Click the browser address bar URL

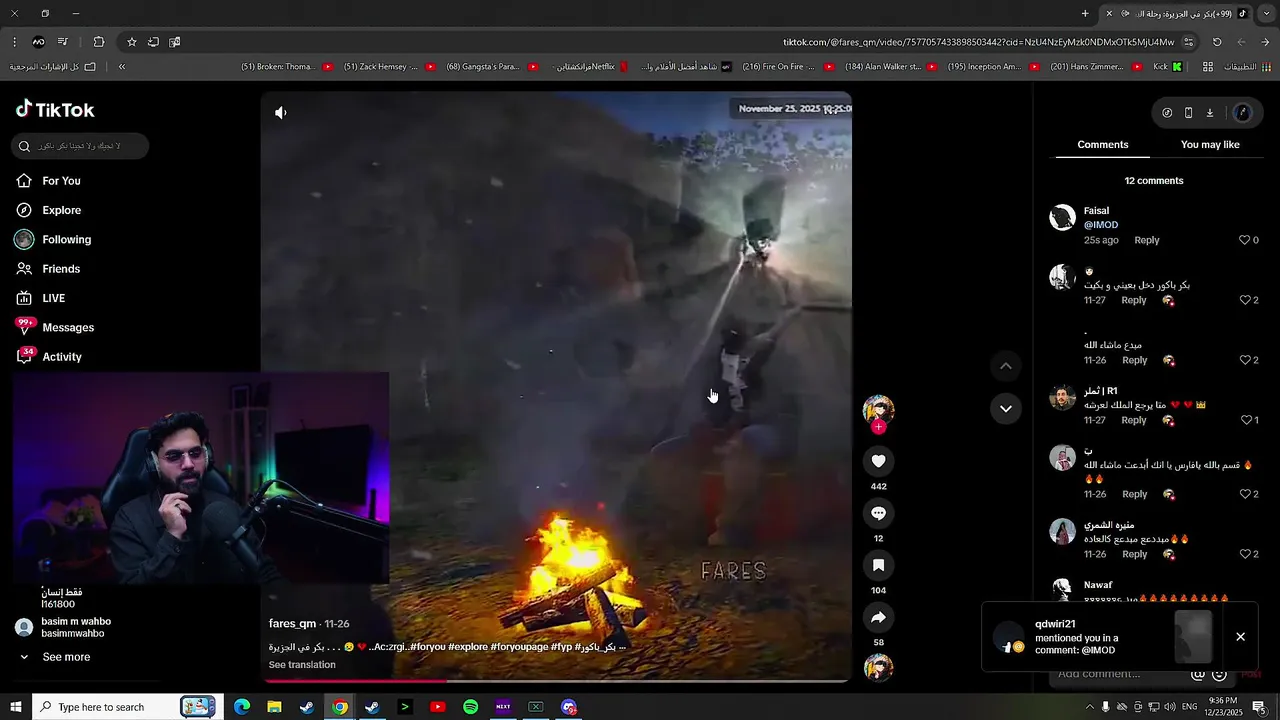click(x=978, y=42)
